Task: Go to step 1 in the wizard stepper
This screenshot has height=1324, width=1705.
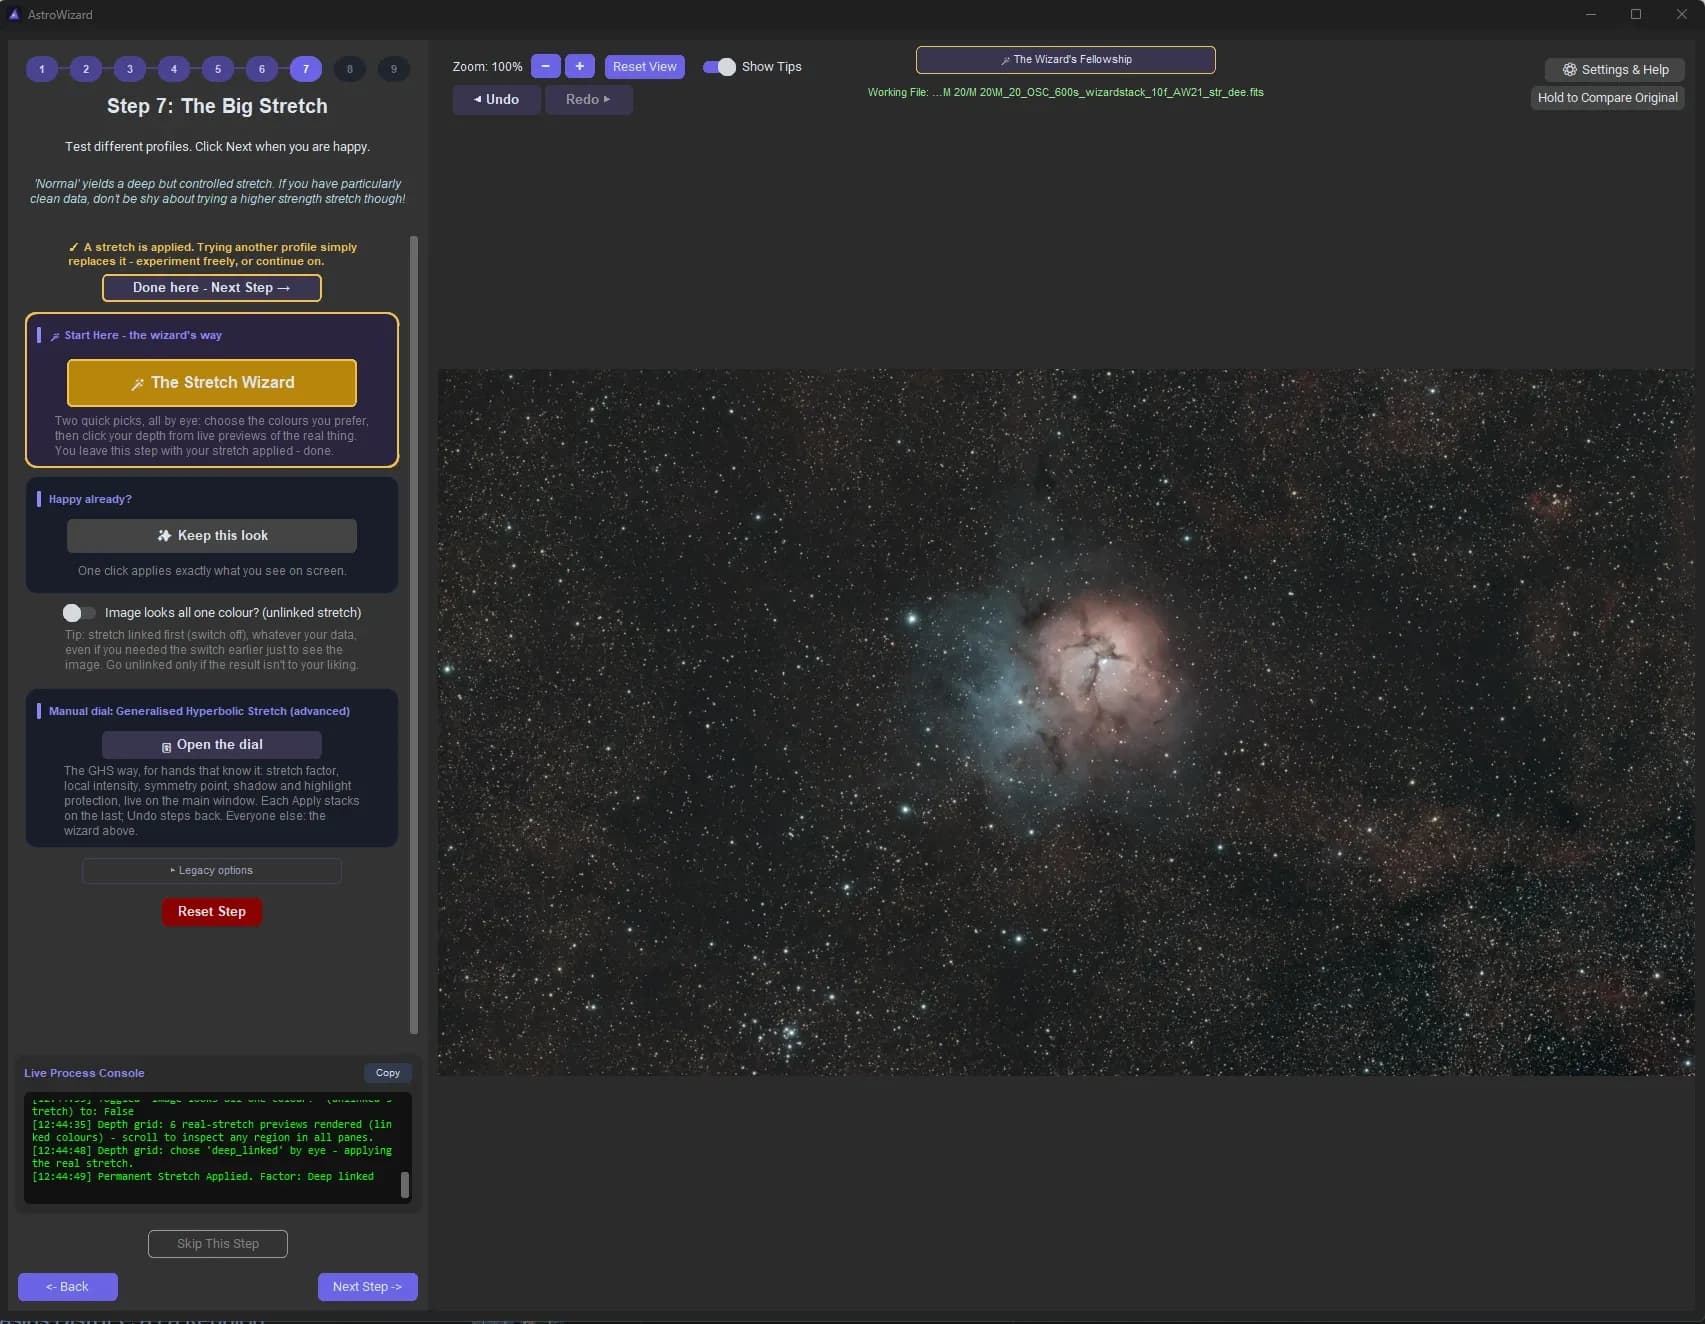Action: (x=42, y=69)
